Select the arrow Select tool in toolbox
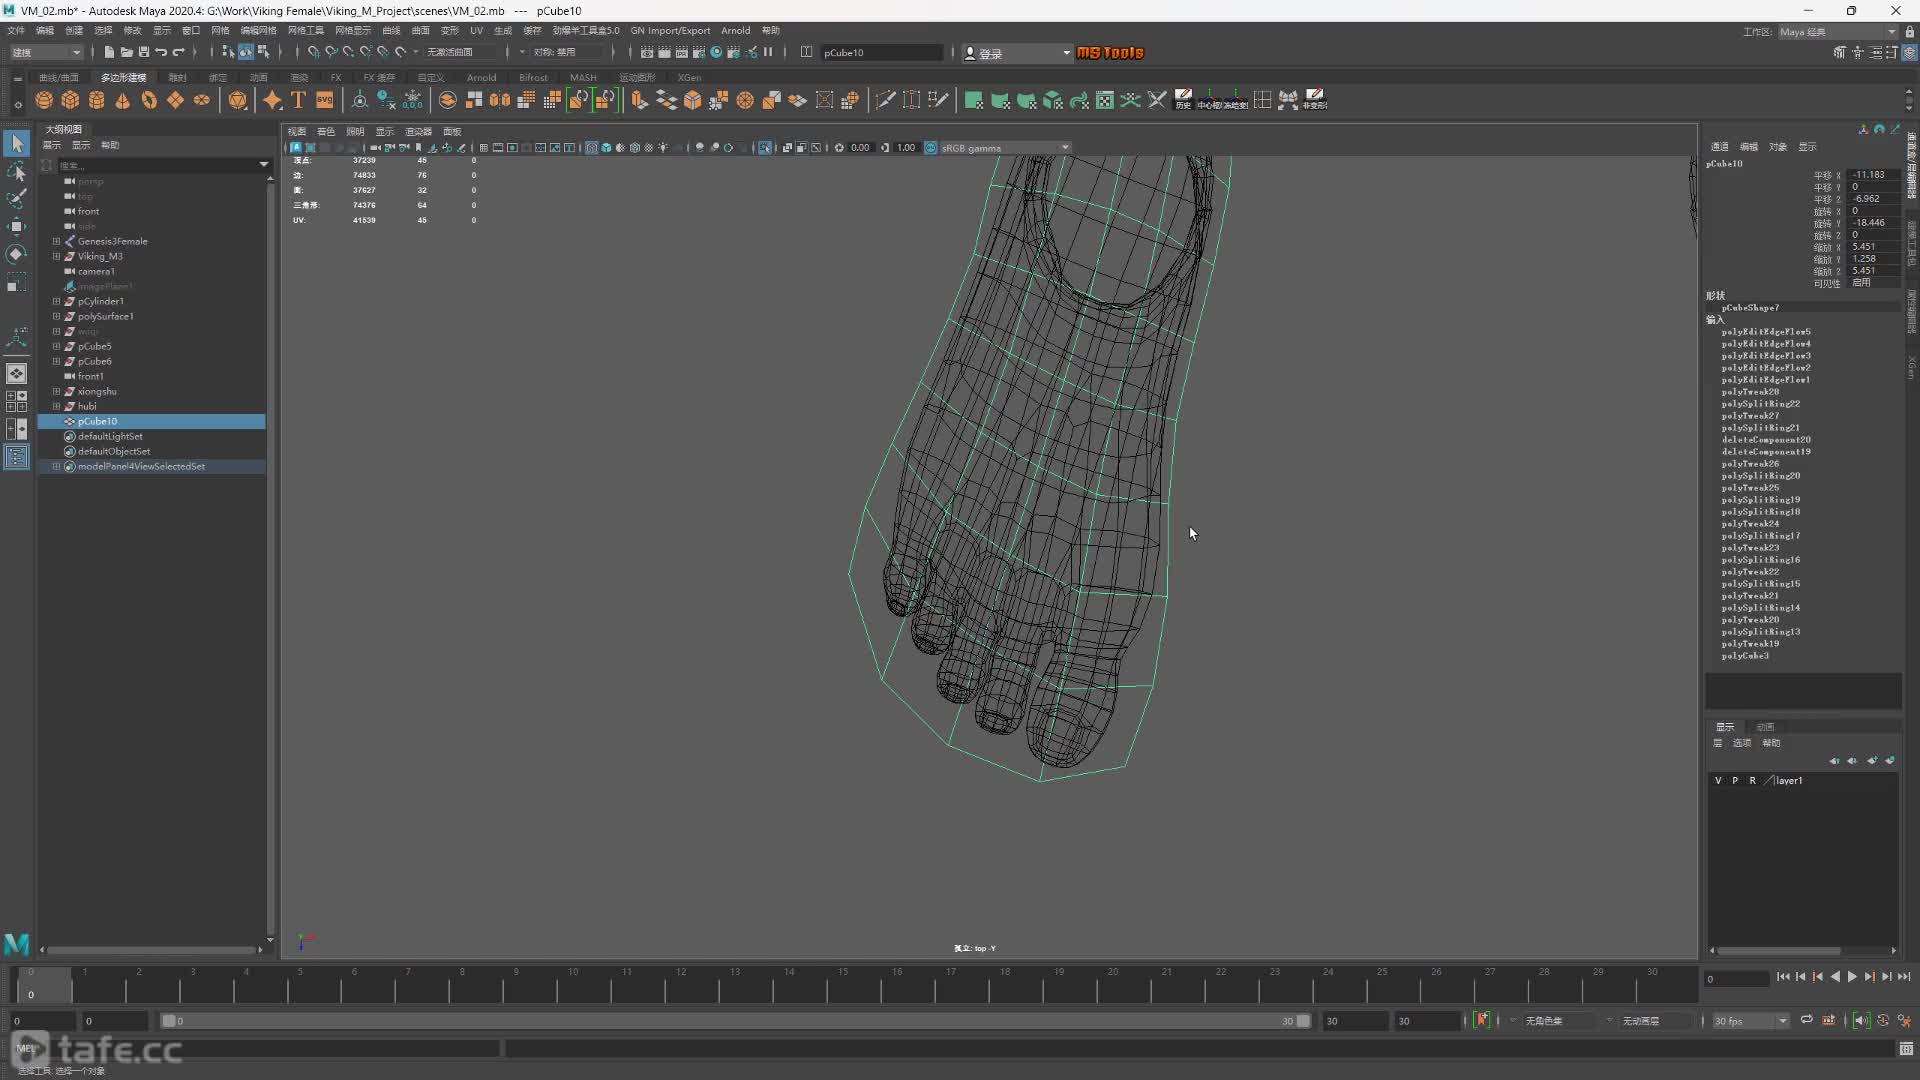1920x1080 pixels. point(17,144)
